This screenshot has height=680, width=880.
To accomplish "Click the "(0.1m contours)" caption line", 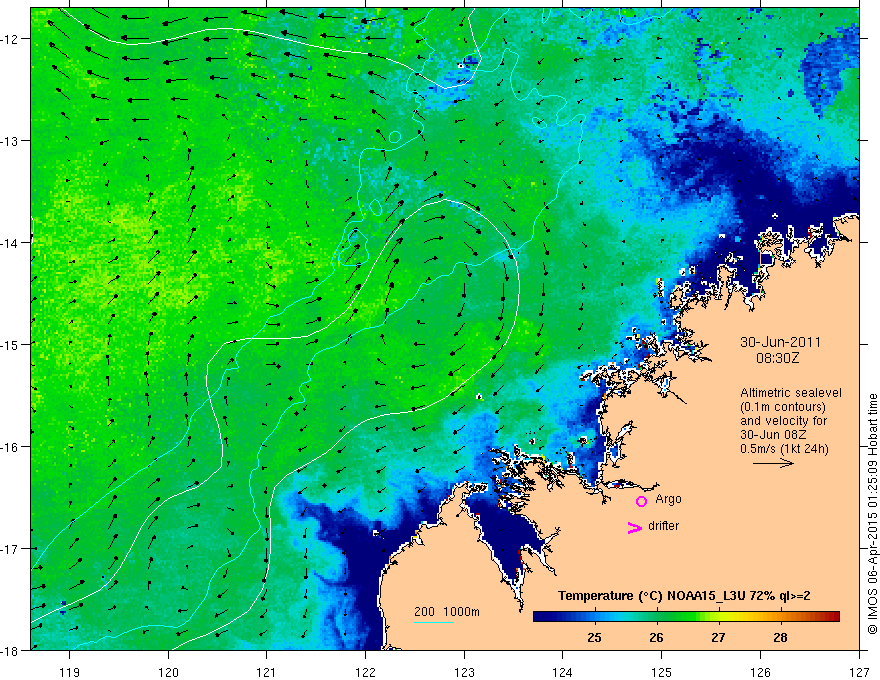I will (x=783, y=407).
